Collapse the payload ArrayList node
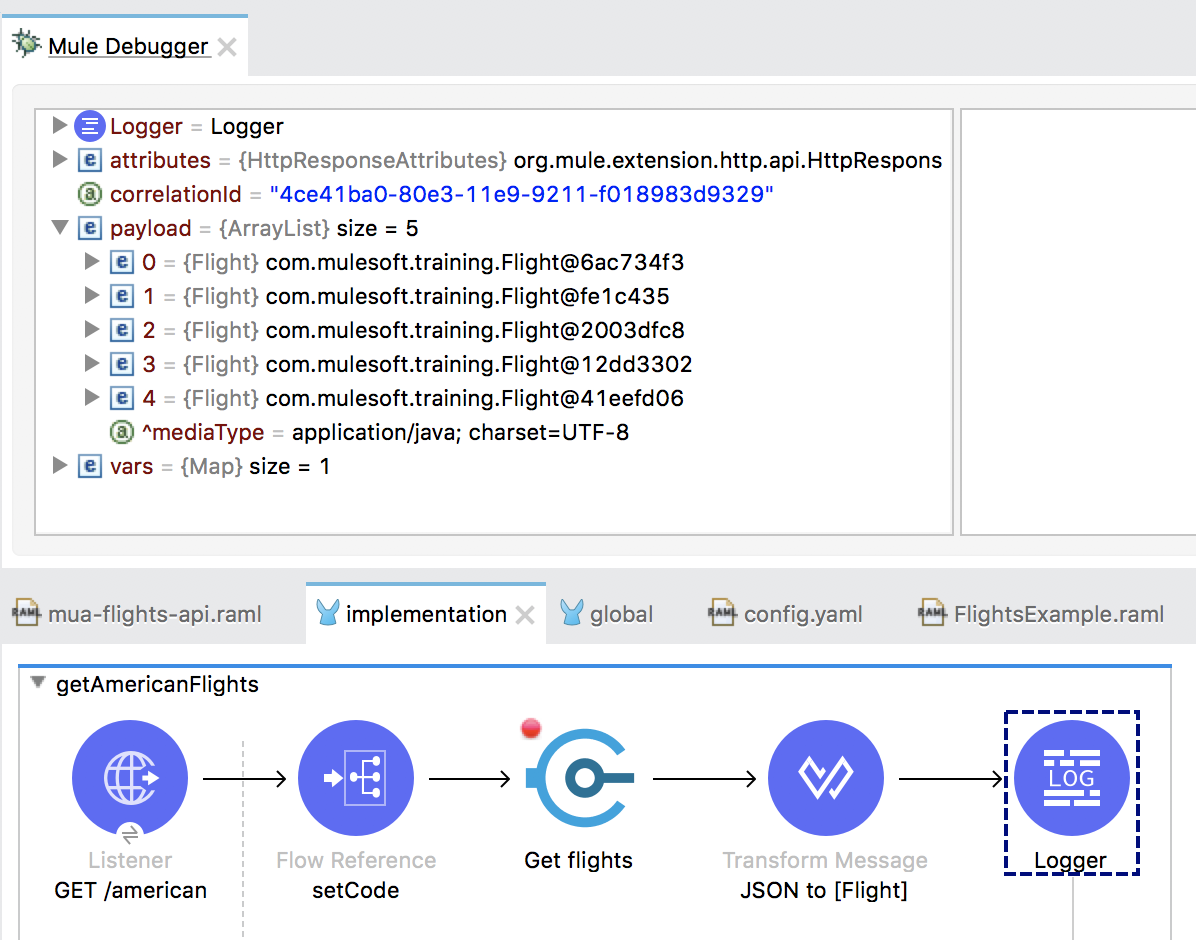 tap(59, 227)
